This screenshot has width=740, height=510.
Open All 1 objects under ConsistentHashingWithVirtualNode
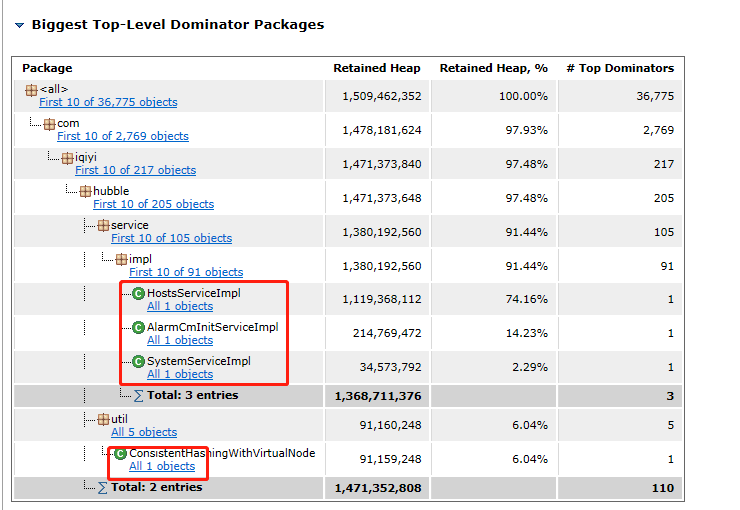click(162, 466)
